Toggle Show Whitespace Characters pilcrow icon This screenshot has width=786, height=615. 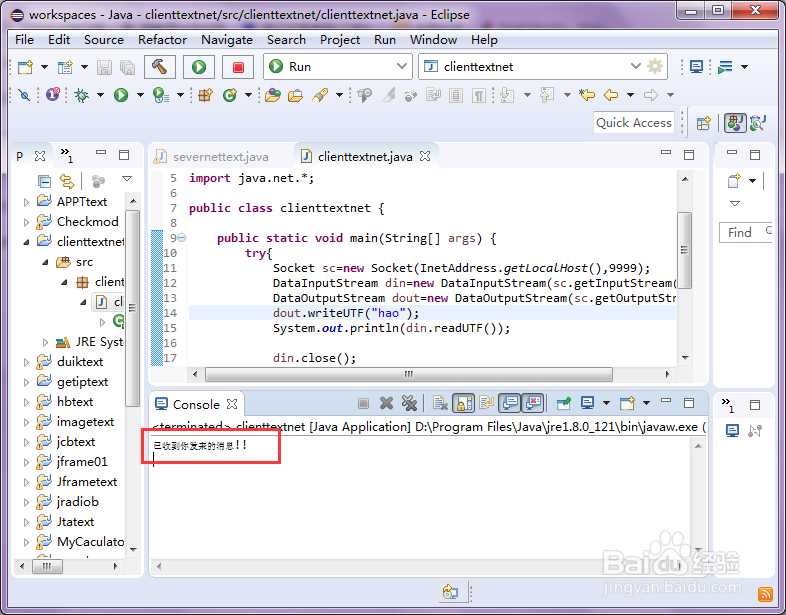(x=479, y=95)
